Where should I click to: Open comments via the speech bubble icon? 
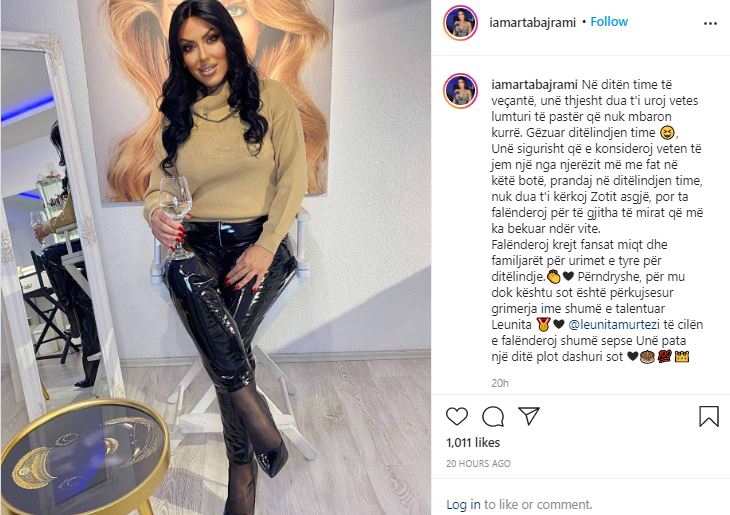pos(493,416)
